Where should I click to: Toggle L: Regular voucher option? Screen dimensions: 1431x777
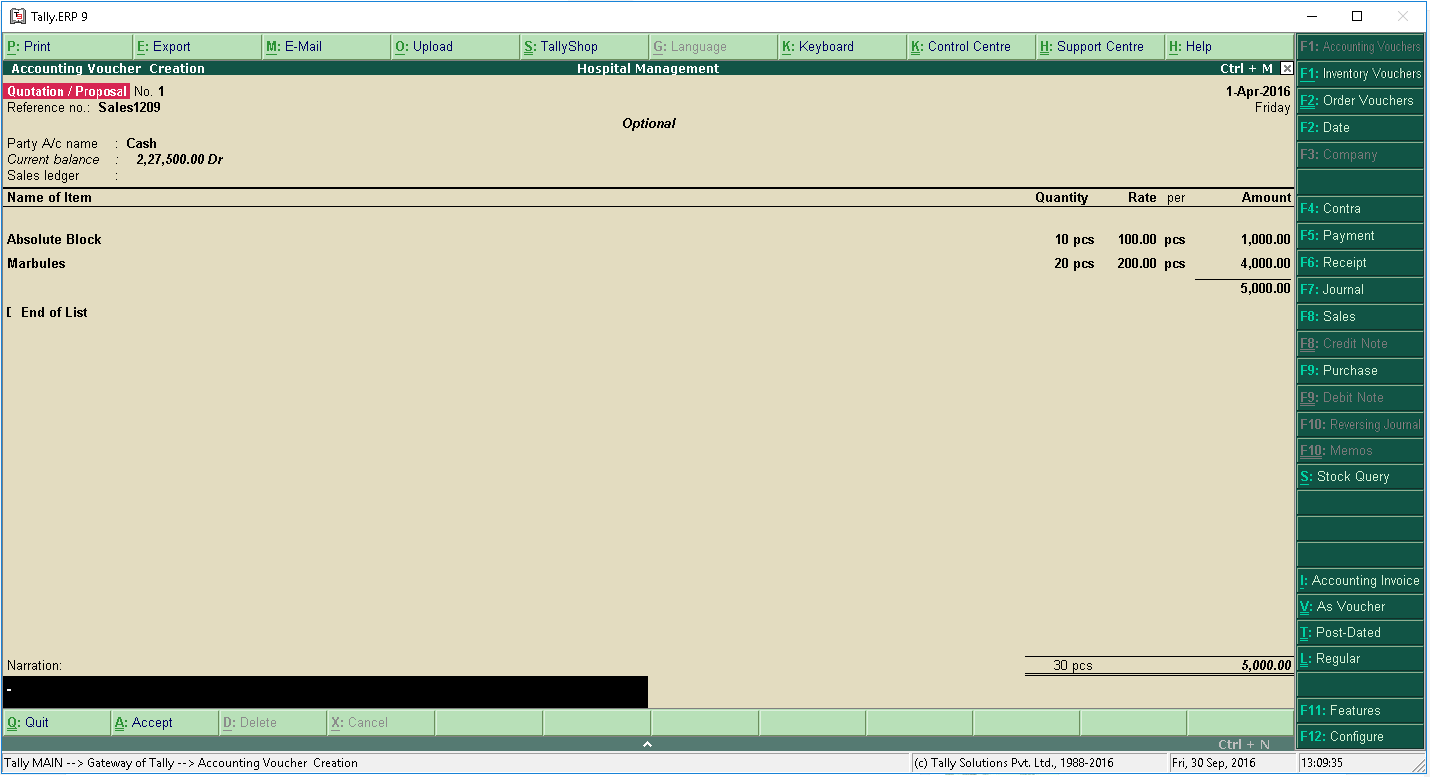(x=1360, y=659)
